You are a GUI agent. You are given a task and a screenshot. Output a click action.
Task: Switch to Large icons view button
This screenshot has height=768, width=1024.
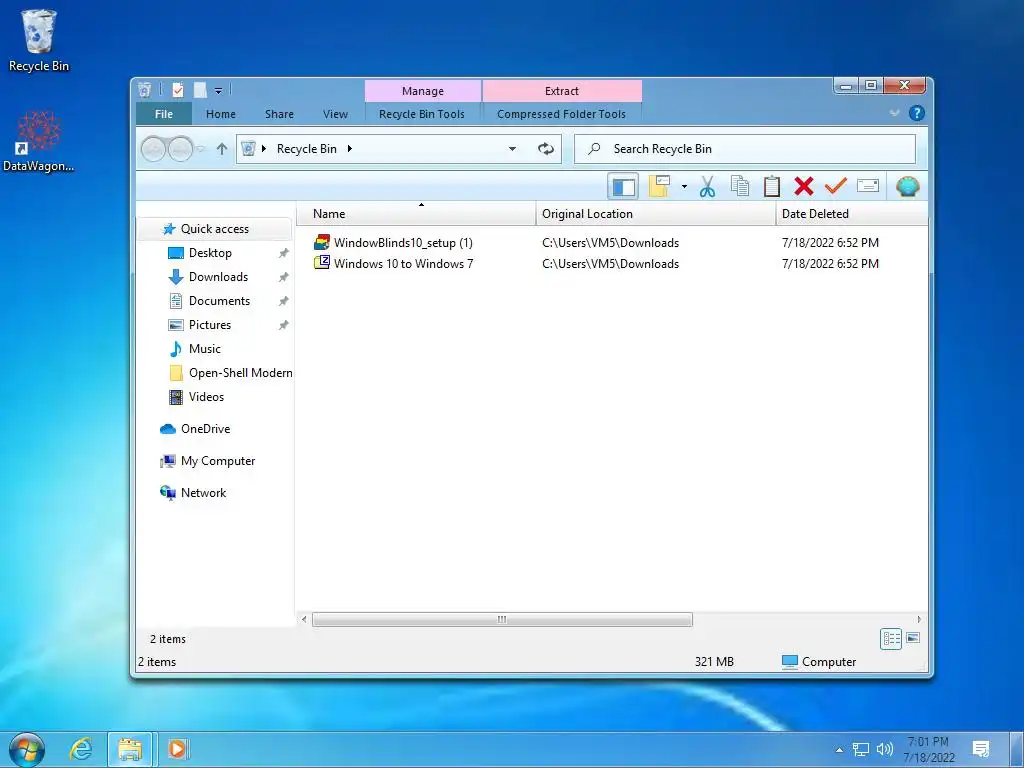(x=913, y=638)
